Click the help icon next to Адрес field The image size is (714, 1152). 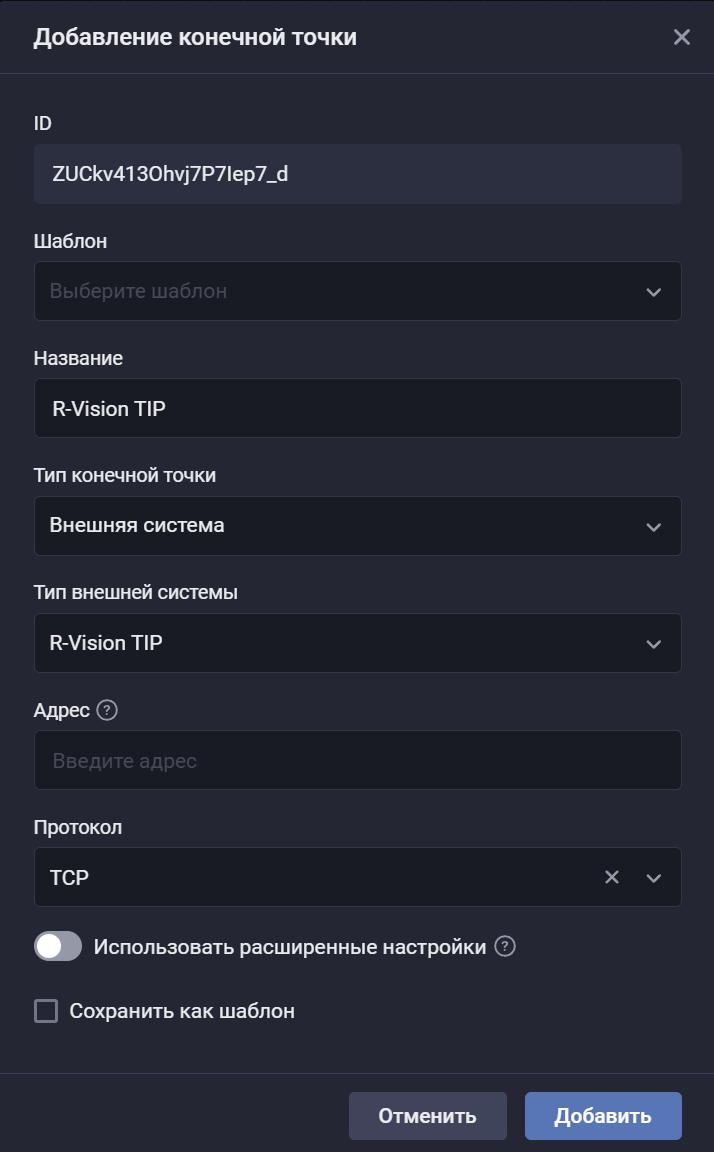(108, 710)
